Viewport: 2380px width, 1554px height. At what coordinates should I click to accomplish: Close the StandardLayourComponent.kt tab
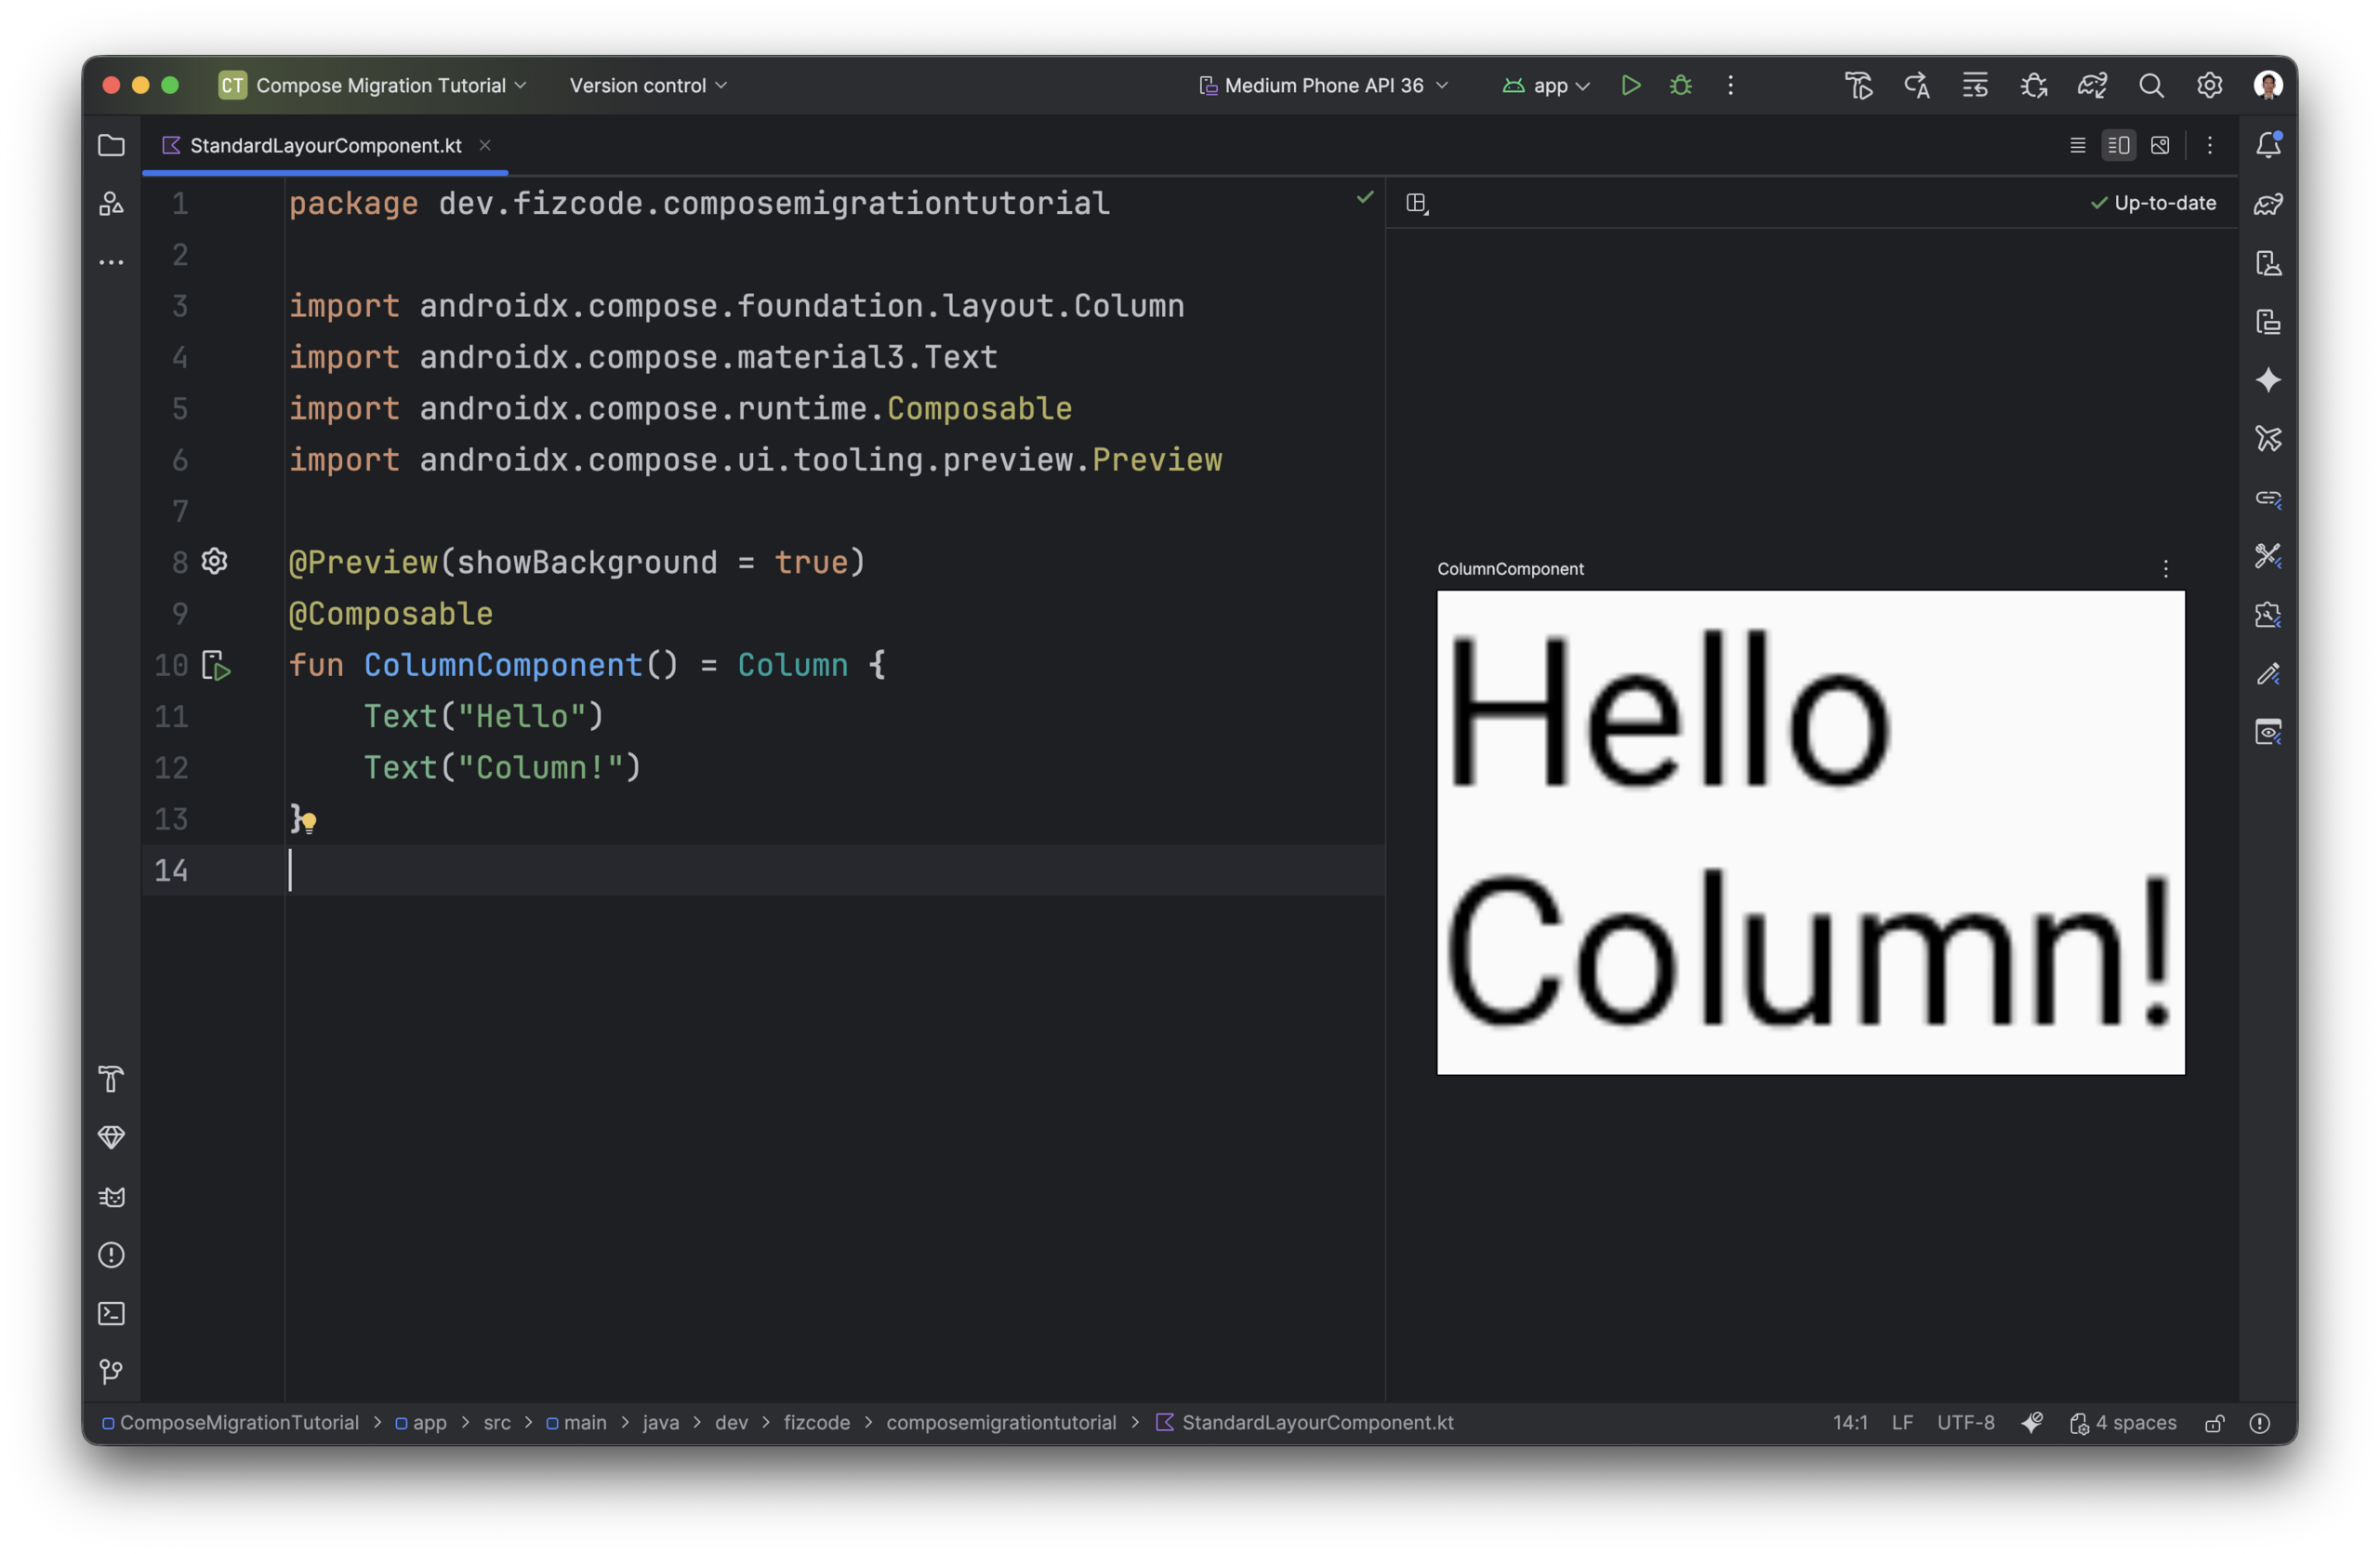point(485,145)
